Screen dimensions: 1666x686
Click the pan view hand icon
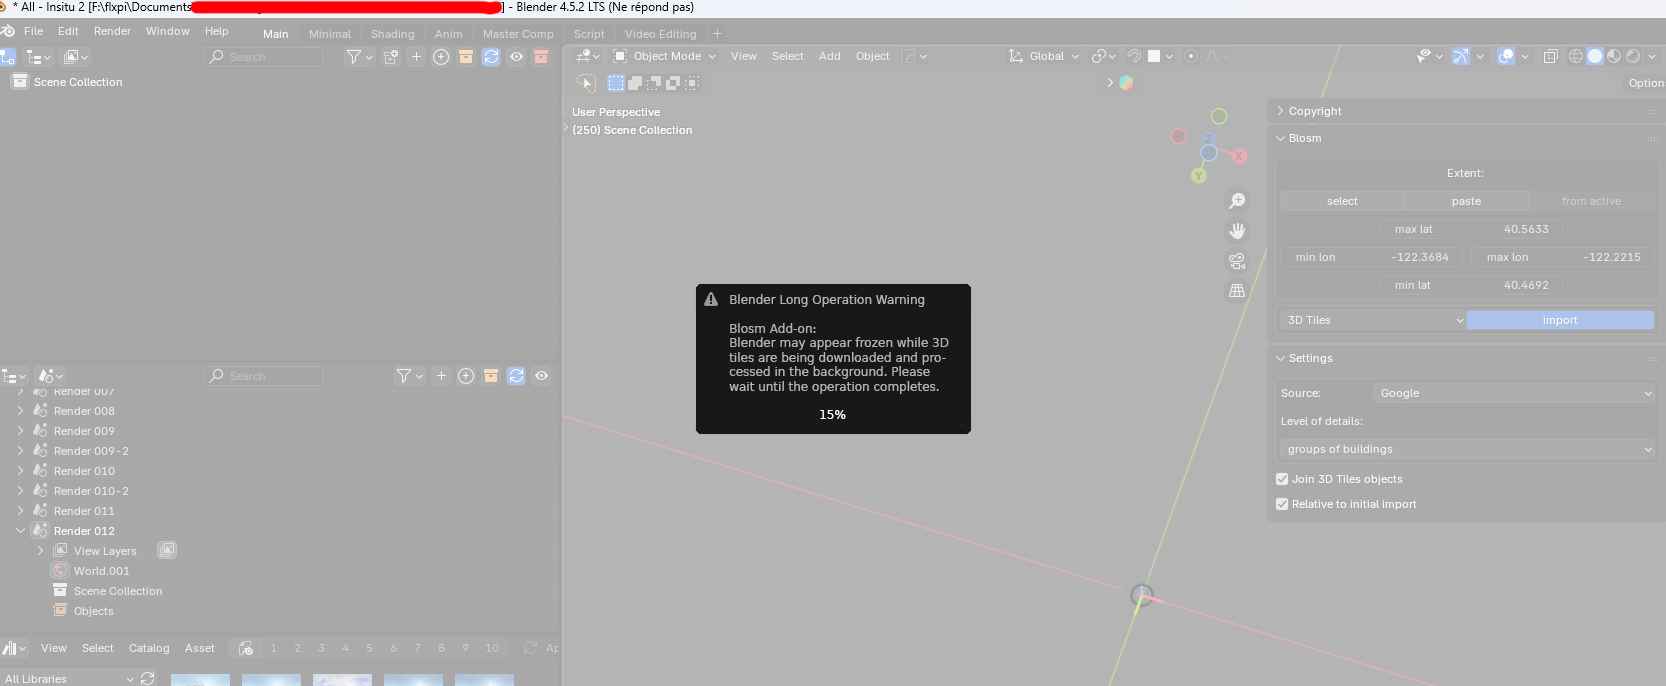[x=1237, y=231]
